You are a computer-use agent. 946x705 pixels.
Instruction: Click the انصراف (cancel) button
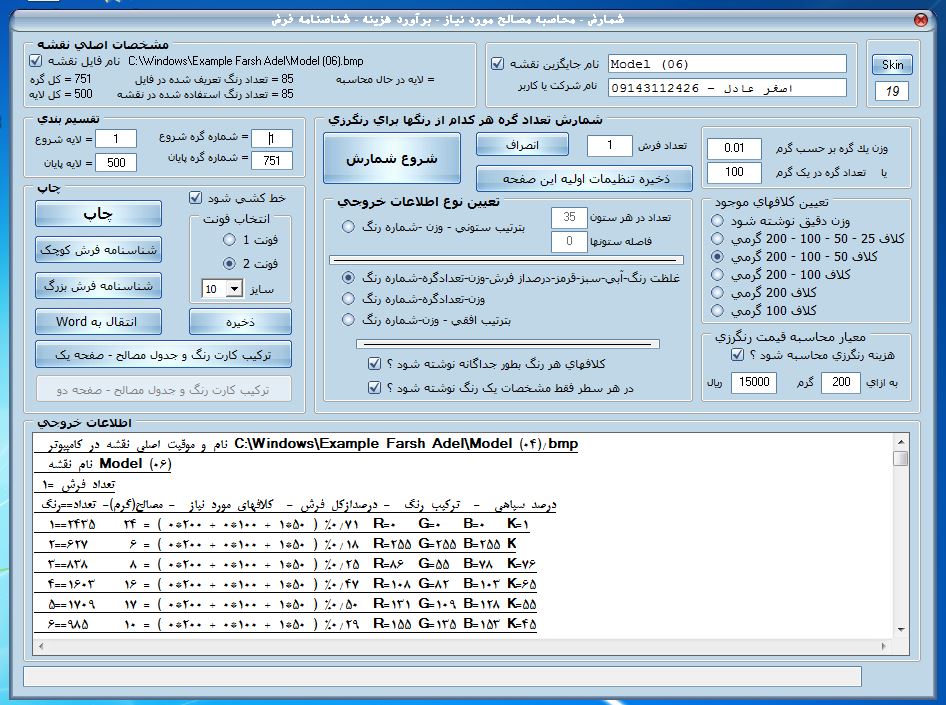[521, 145]
